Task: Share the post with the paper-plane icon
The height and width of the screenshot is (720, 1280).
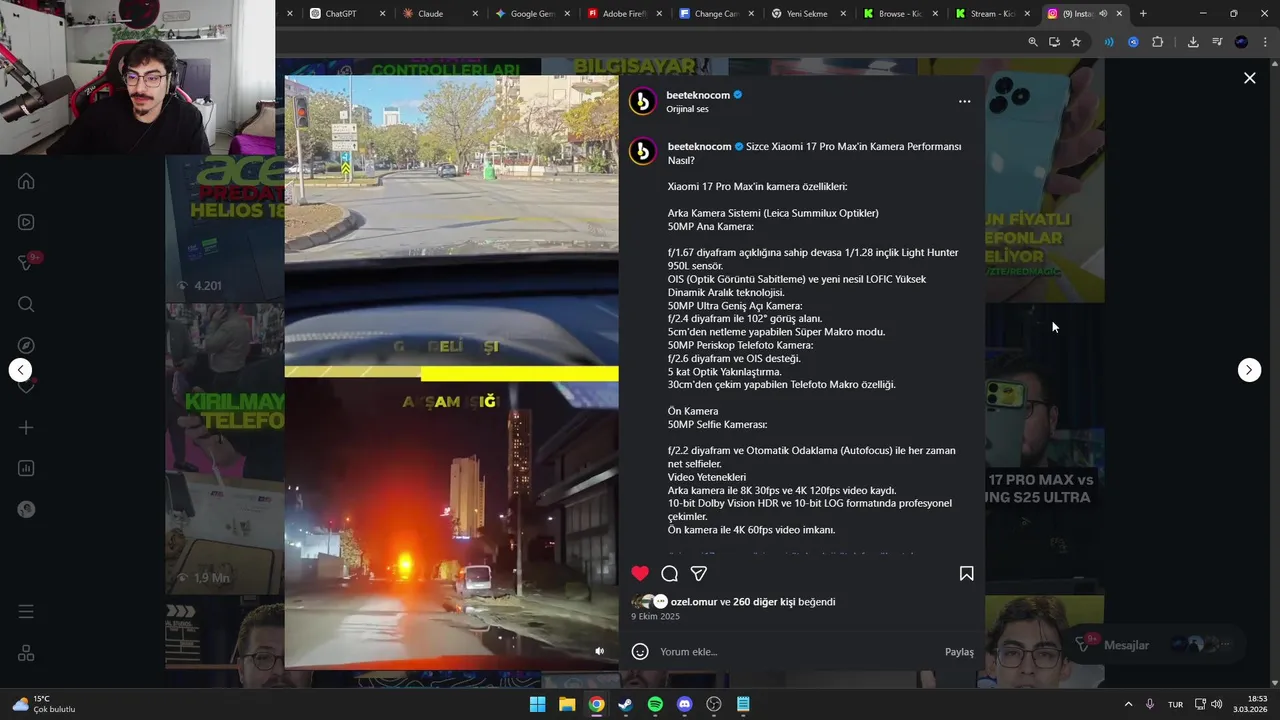Action: click(699, 573)
